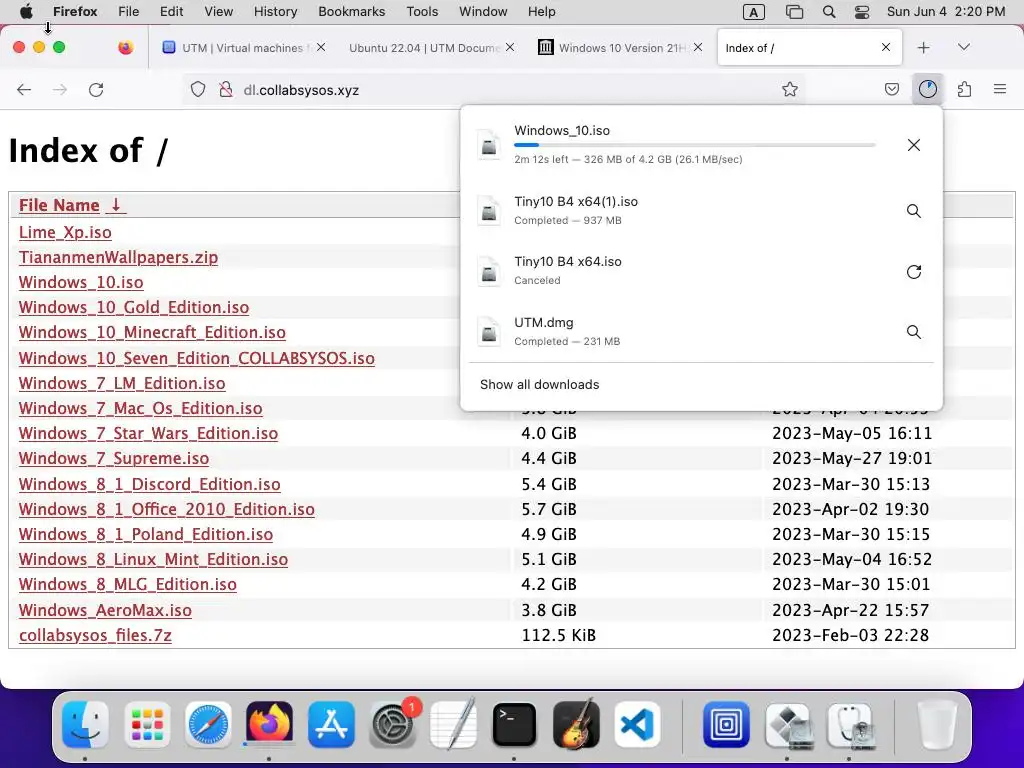The width and height of the screenshot is (1024, 768).
Task: Show Tiny10 B4 x64(1).iso in Finder
Action: coord(914,211)
